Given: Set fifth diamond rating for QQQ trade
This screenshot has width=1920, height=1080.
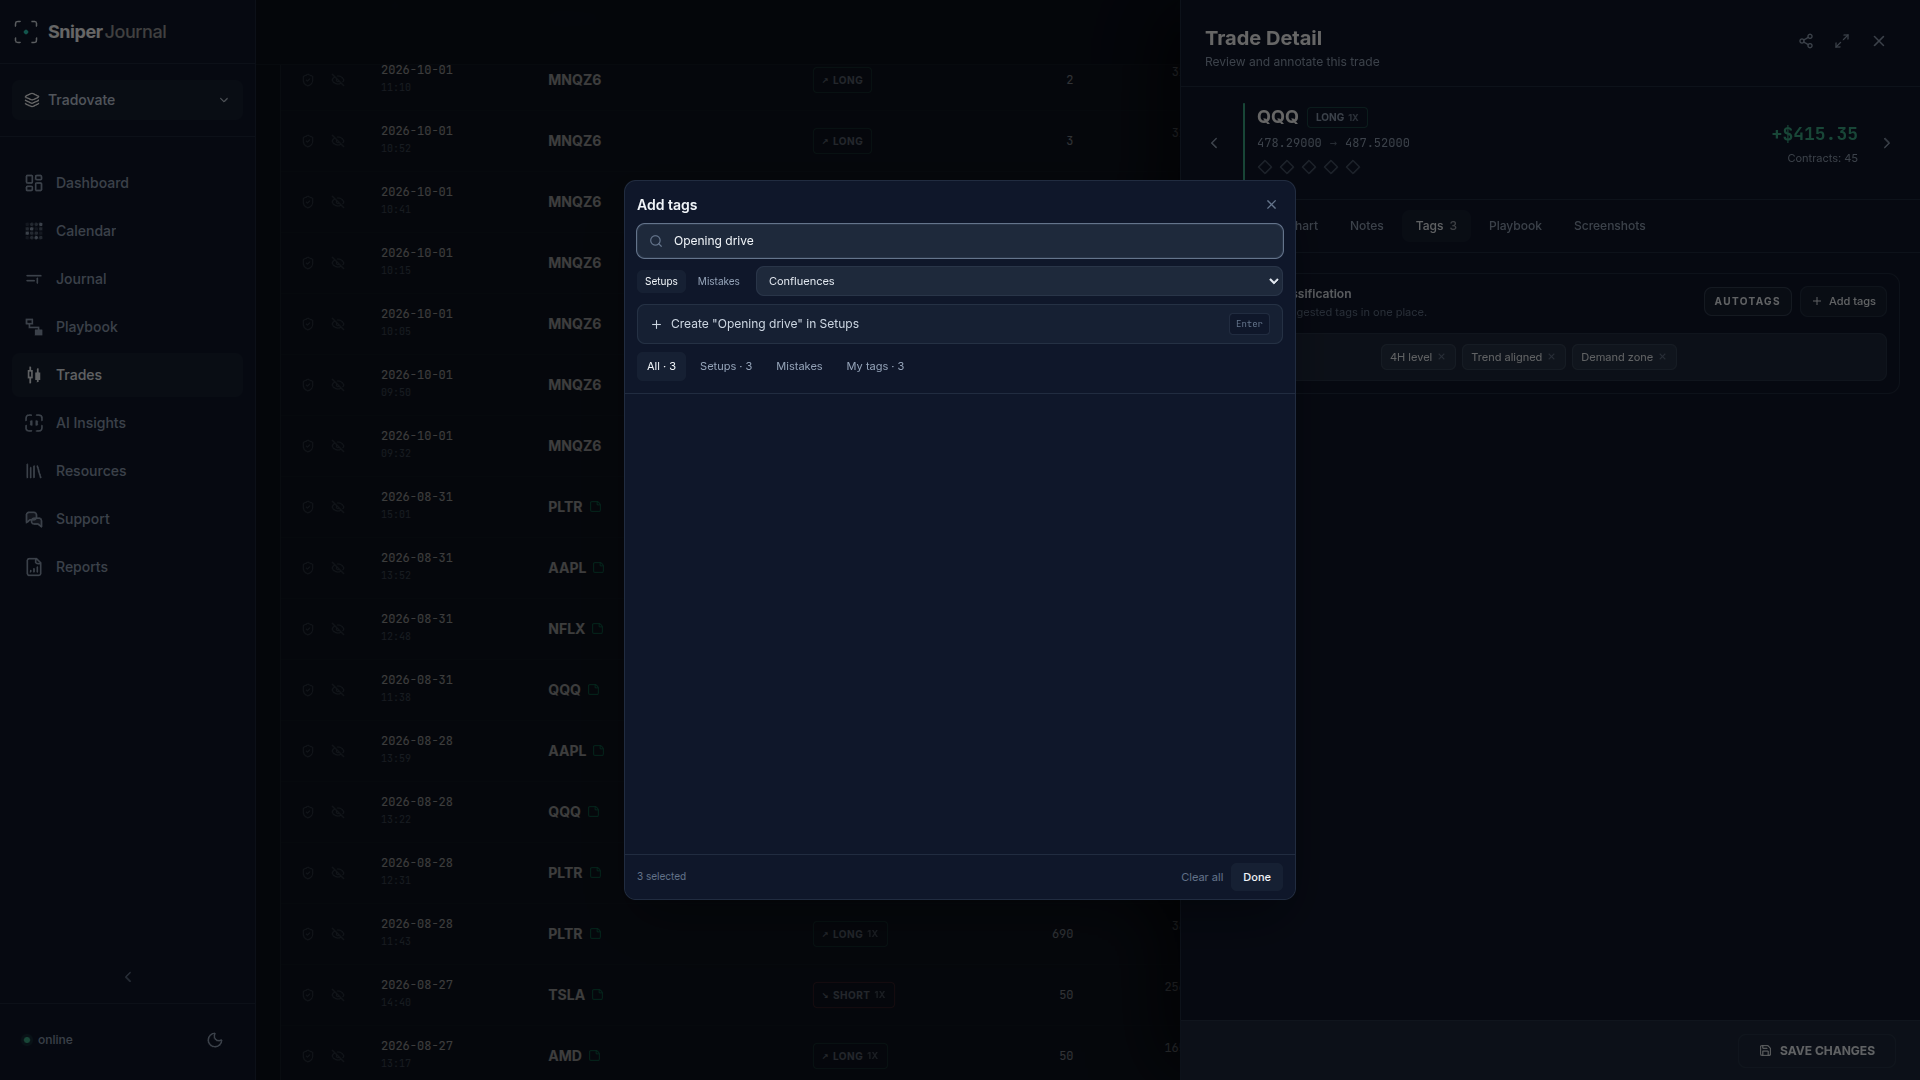Looking at the screenshot, I should pyautogui.click(x=1353, y=167).
